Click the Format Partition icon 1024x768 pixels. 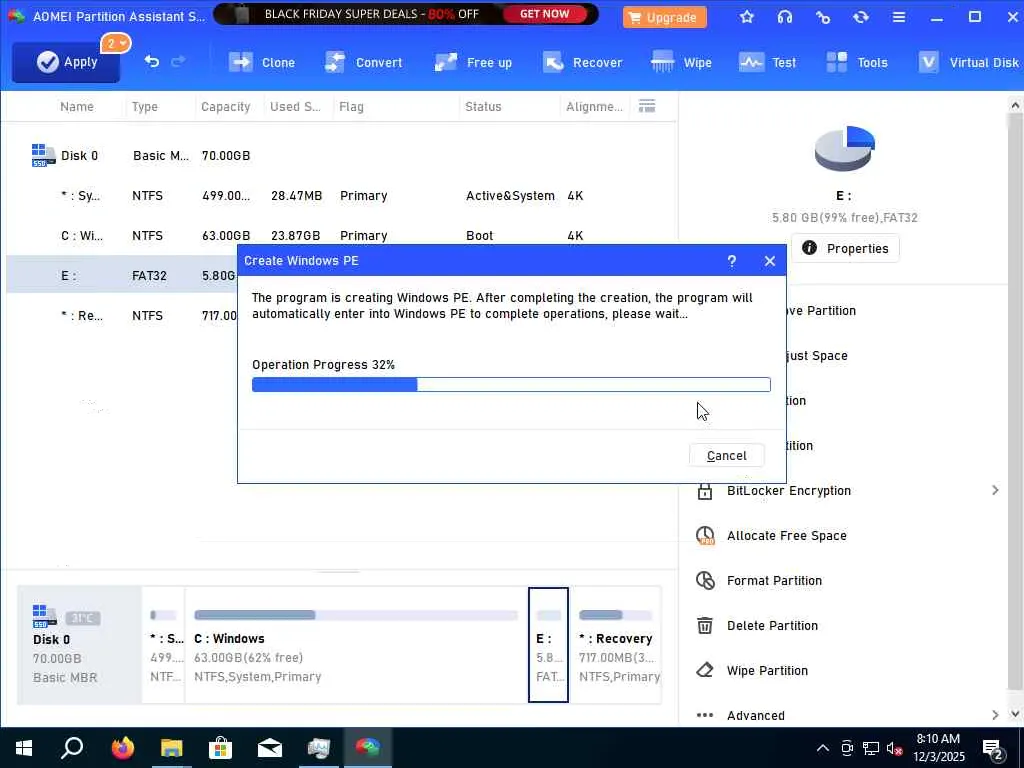pos(705,580)
